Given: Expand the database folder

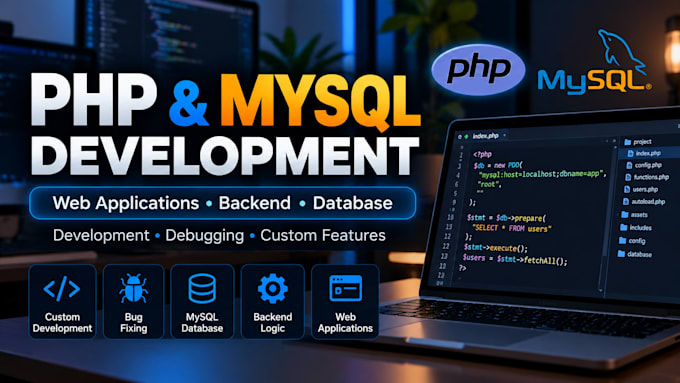Looking at the screenshot, I should click(x=634, y=254).
